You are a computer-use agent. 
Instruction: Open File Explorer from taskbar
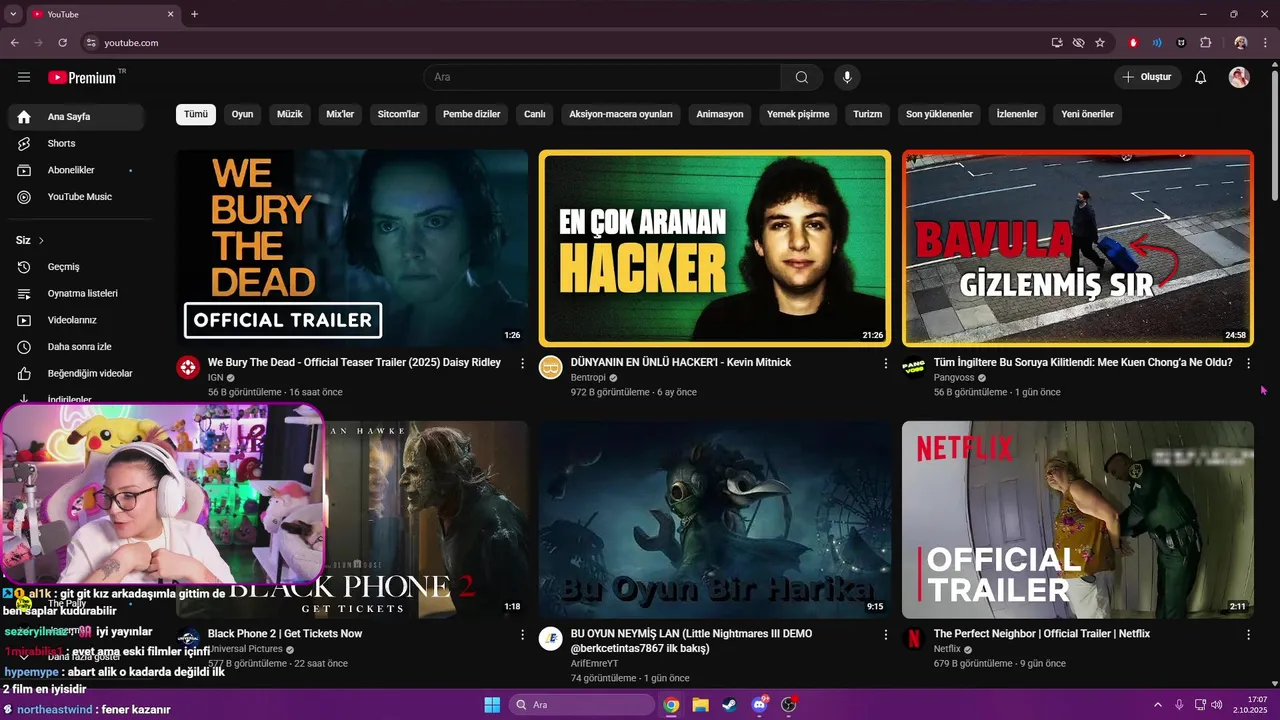(700, 705)
